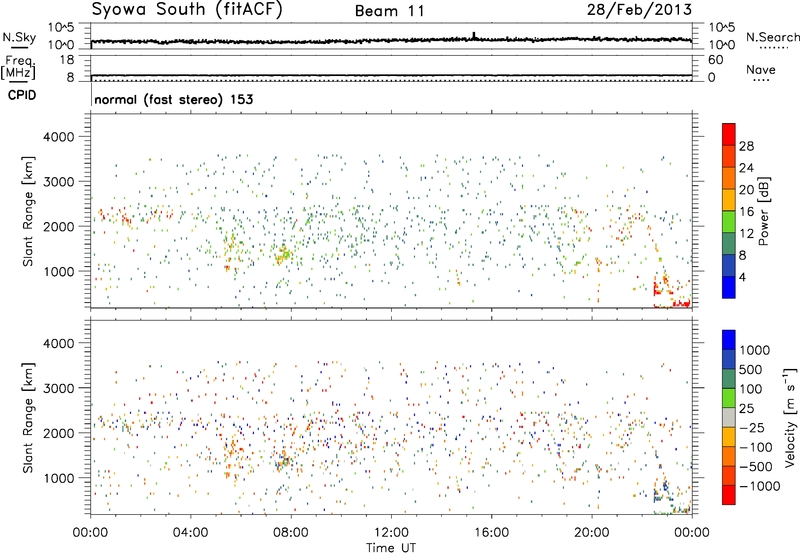Screen dimensions: 800x554
Task: Click the power colorbar value 4
Action: pos(742,278)
